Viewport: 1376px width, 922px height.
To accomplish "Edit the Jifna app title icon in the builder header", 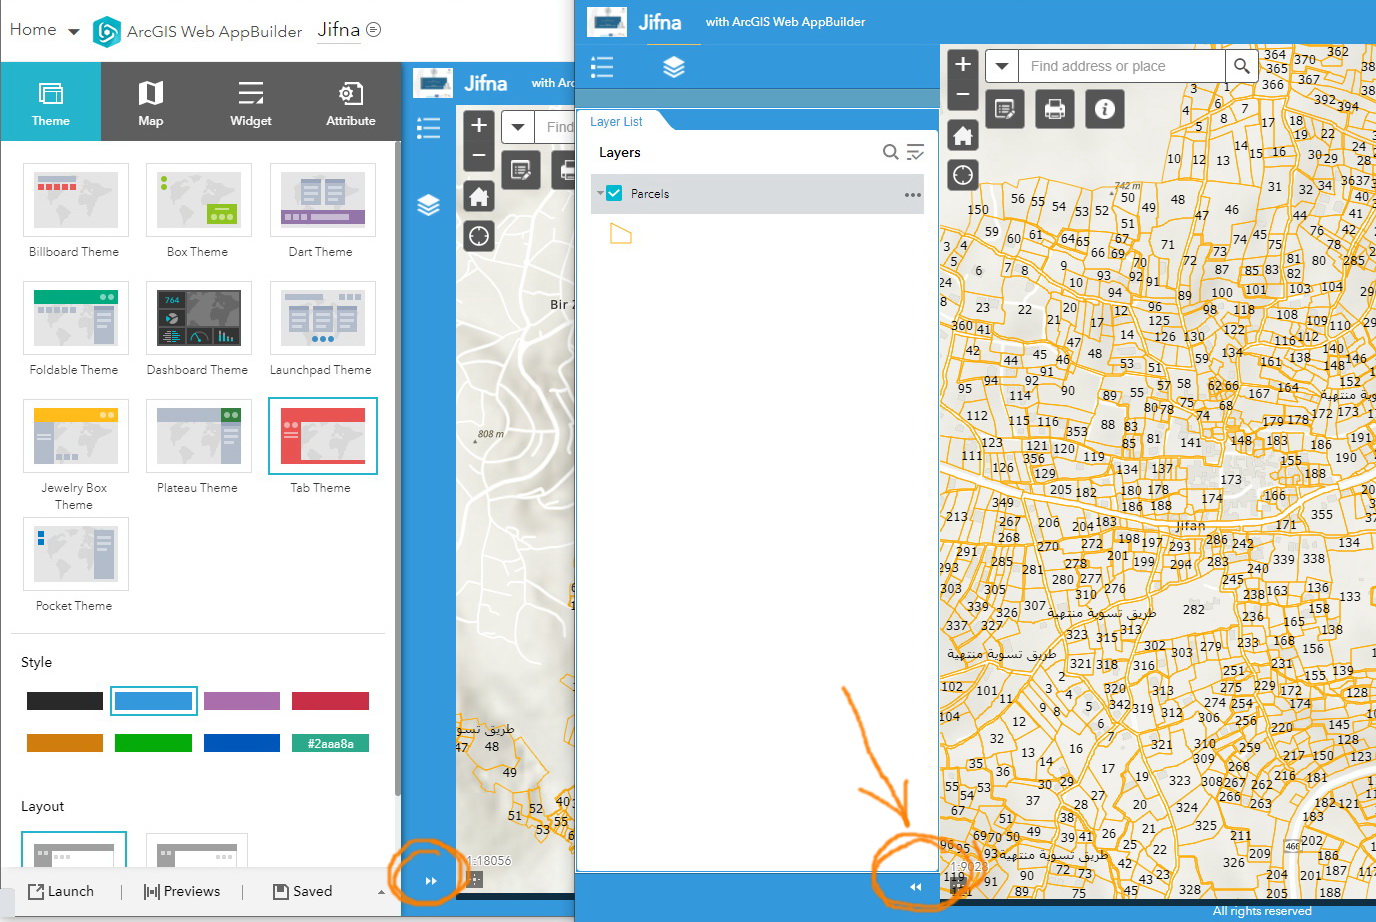I will click(x=374, y=30).
